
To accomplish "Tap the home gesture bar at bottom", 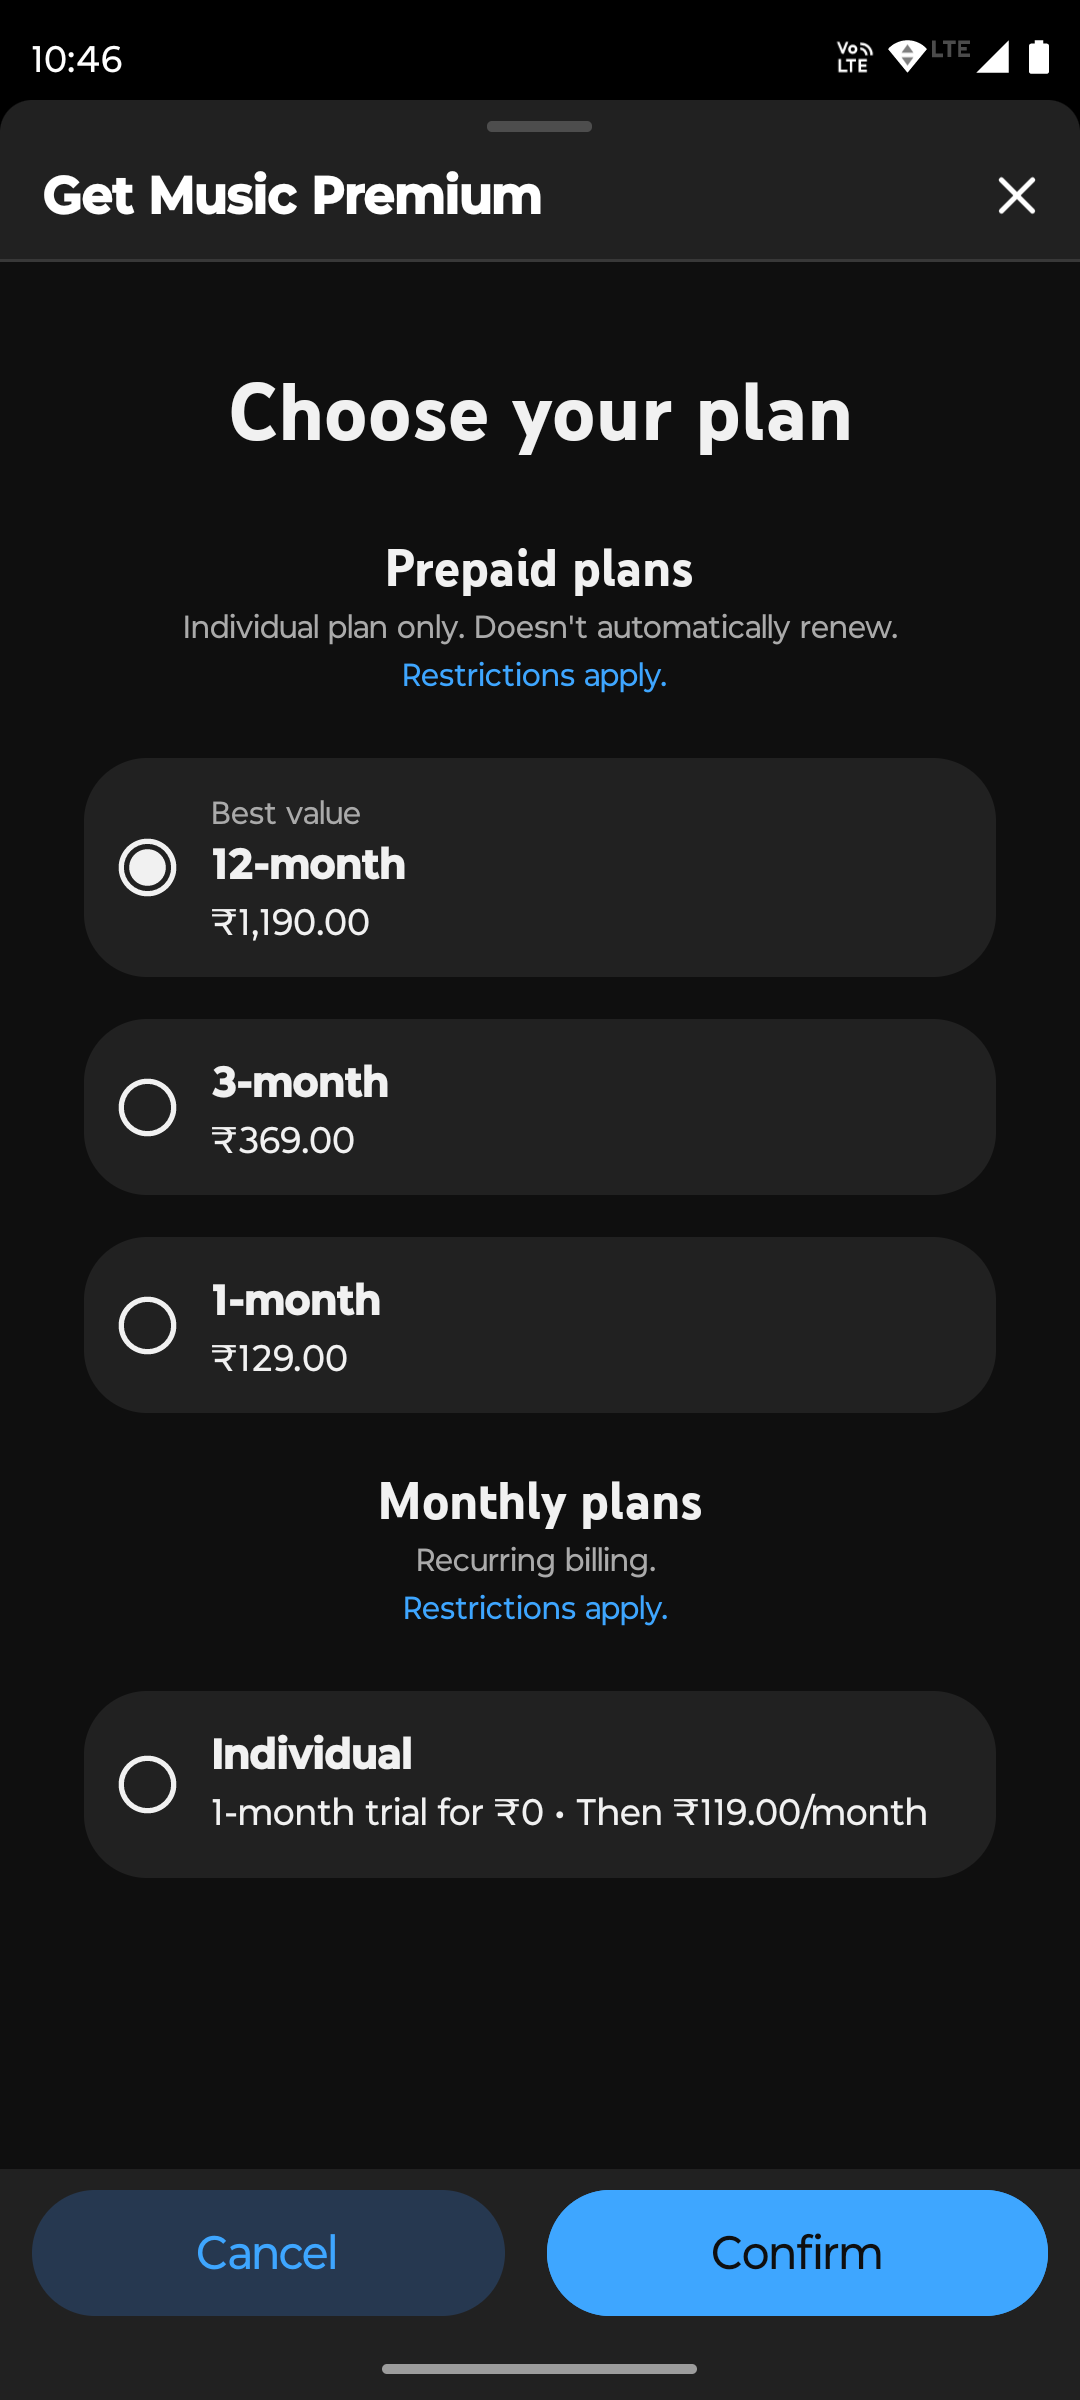I will click(539, 2368).
